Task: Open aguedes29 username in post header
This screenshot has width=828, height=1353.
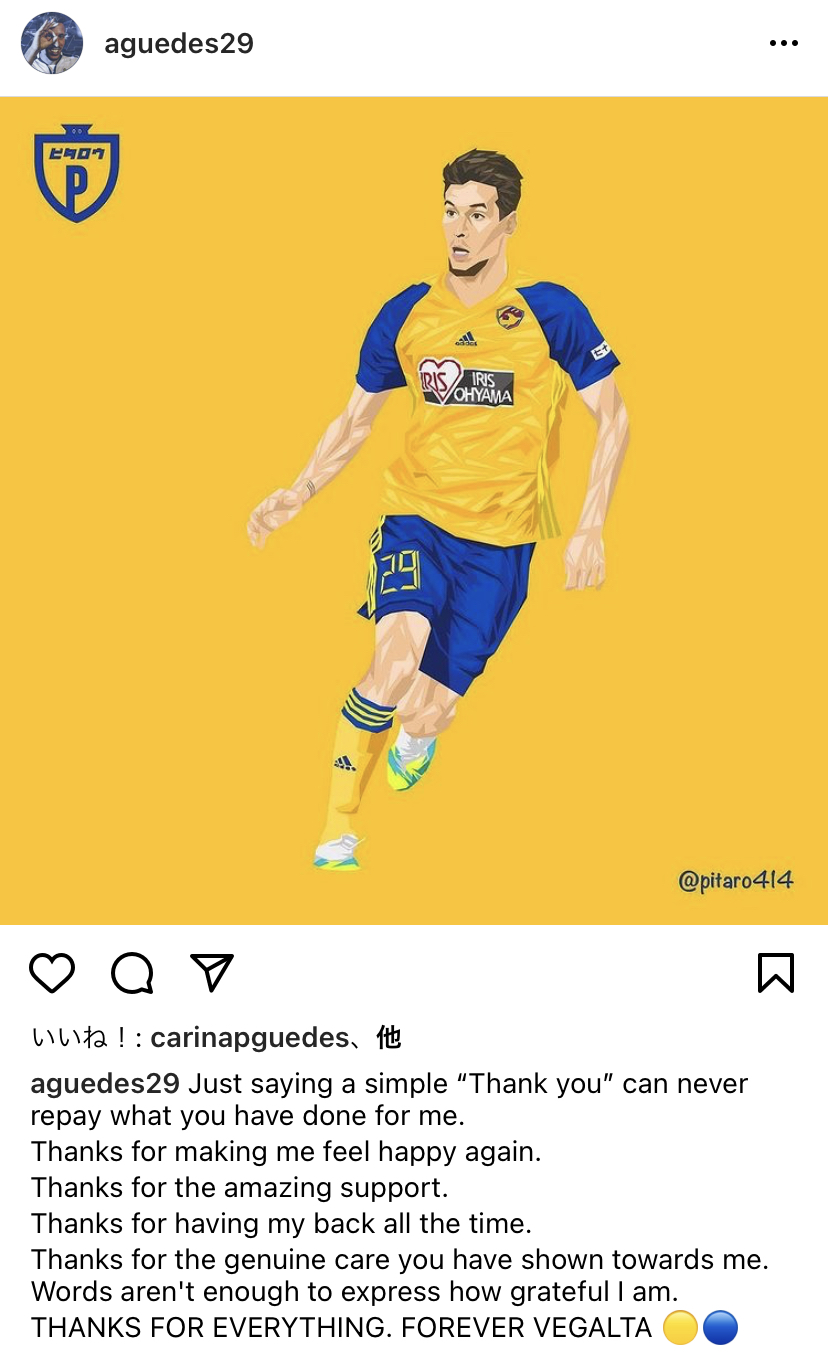Action: 179,44
